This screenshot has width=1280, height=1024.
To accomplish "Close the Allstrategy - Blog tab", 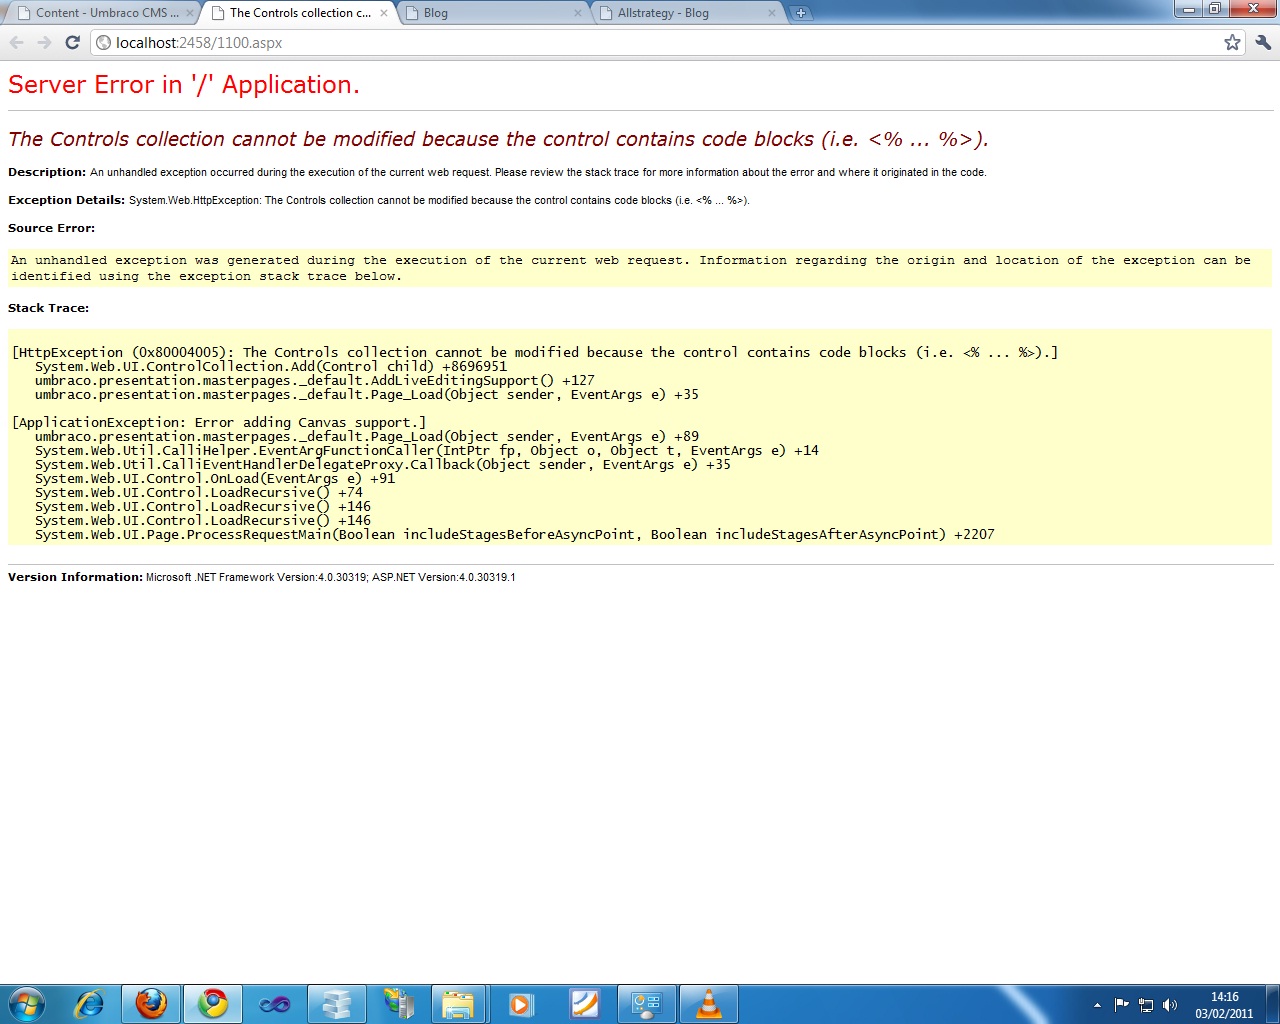I will (772, 13).
